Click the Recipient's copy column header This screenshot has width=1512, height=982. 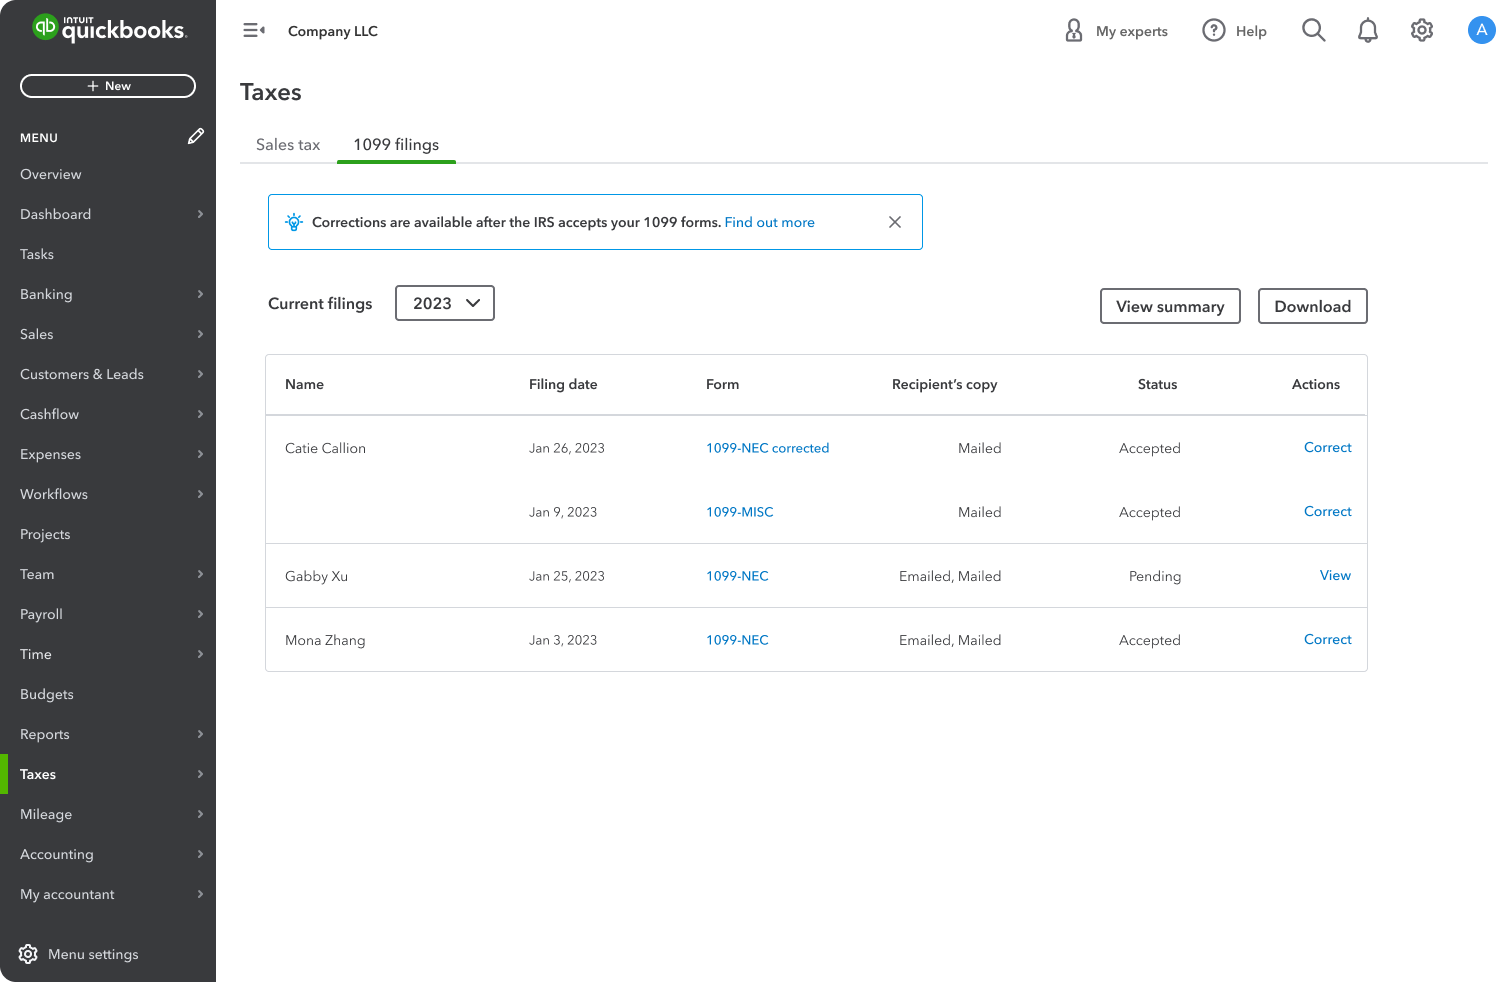pyautogui.click(x=944, y=384)
